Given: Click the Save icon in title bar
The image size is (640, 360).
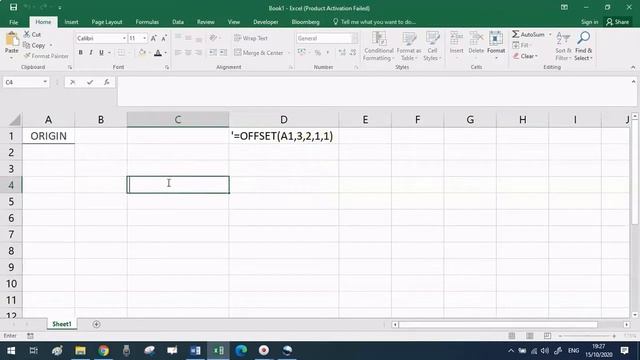Looking at the screenshot, I should (13, 7).
